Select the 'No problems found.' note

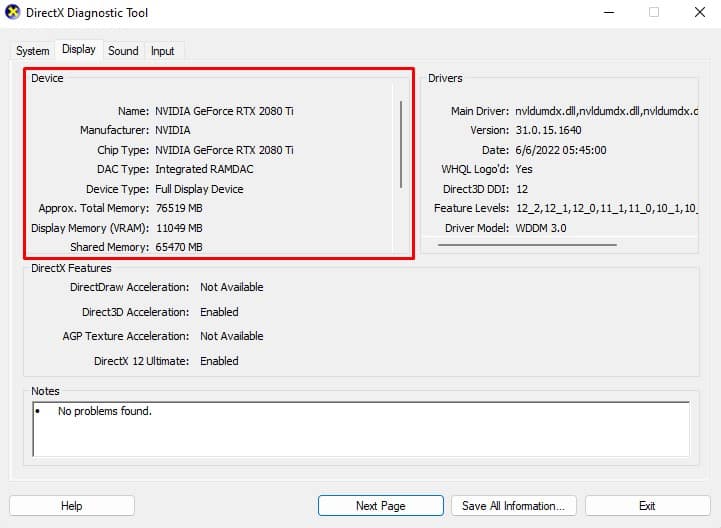tap(105, 411)
